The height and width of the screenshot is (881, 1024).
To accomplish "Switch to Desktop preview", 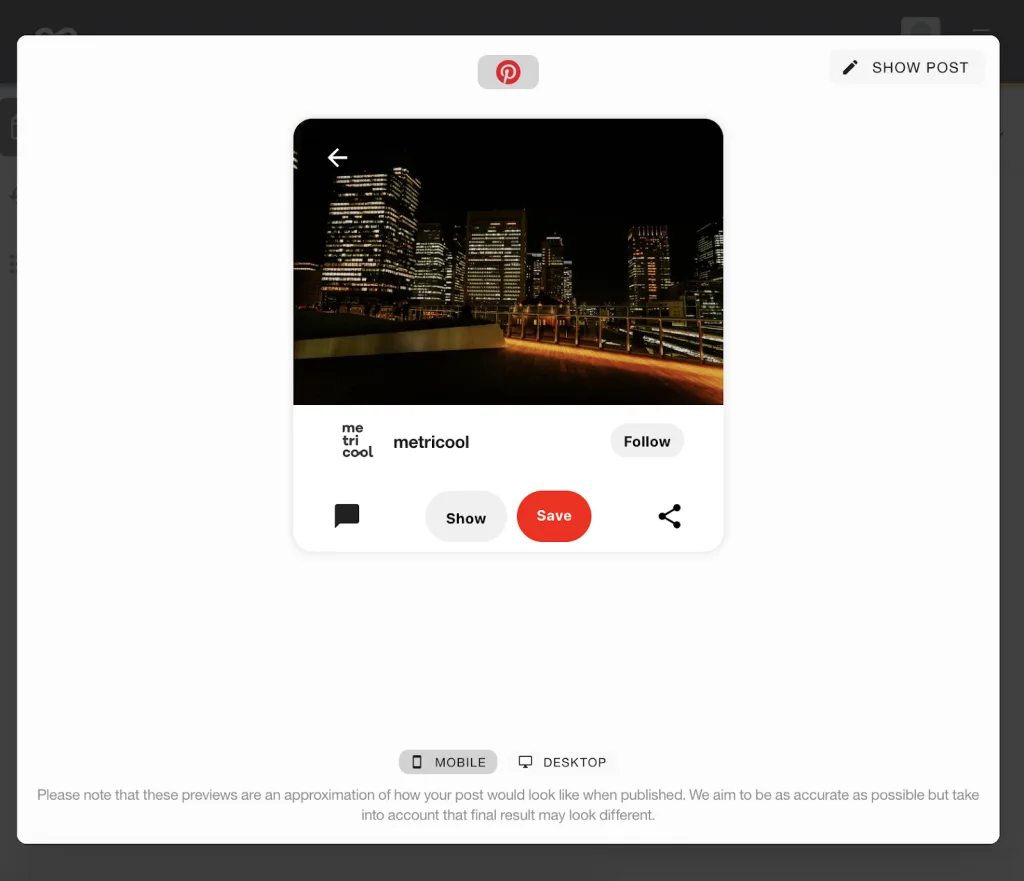I will [x=562, y=762].
